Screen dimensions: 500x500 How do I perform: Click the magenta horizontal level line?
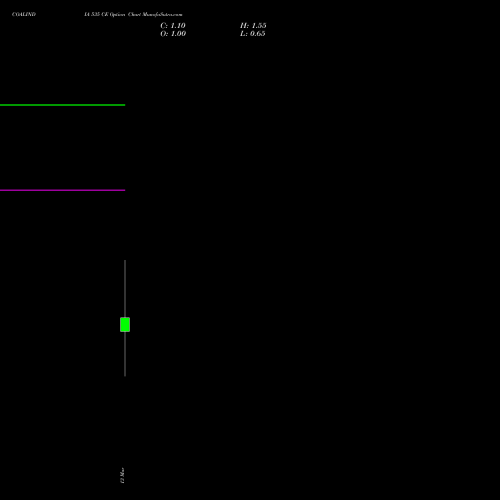click(x=62, y=190)
